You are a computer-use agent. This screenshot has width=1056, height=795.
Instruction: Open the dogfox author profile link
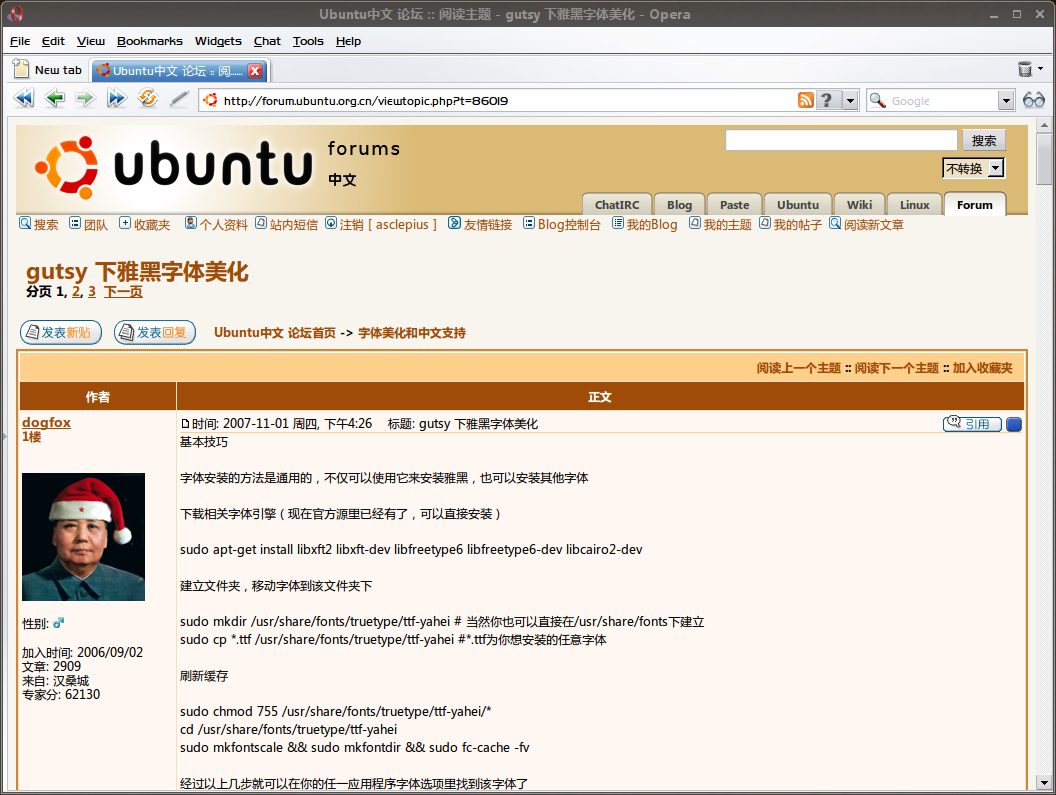(46, 422)
